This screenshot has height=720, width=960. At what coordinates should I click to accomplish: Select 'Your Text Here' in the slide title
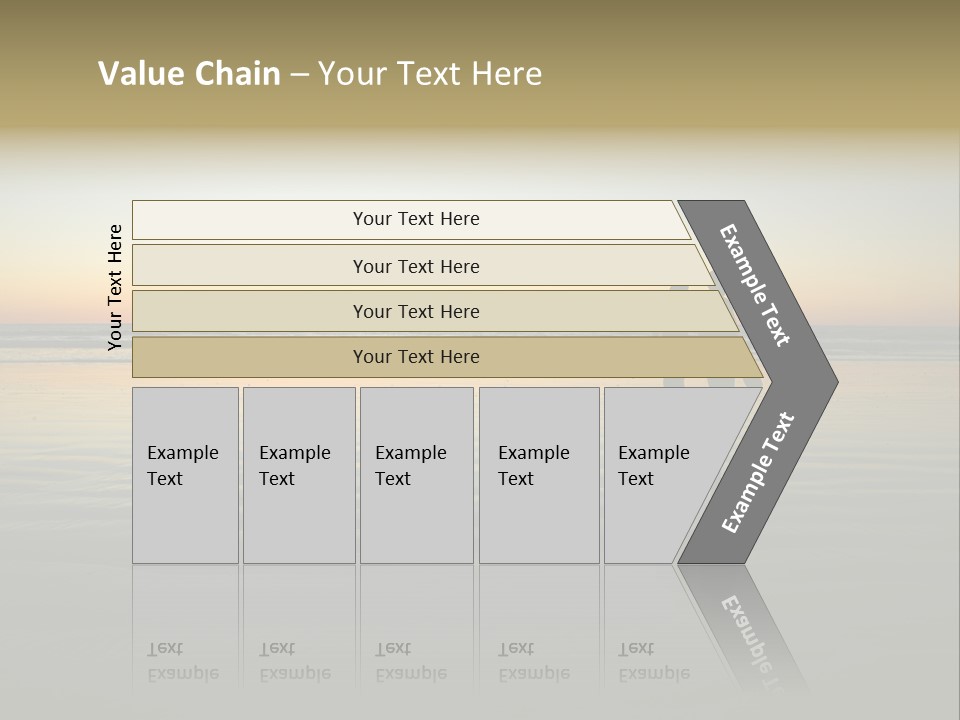click(x=430, y=74)
